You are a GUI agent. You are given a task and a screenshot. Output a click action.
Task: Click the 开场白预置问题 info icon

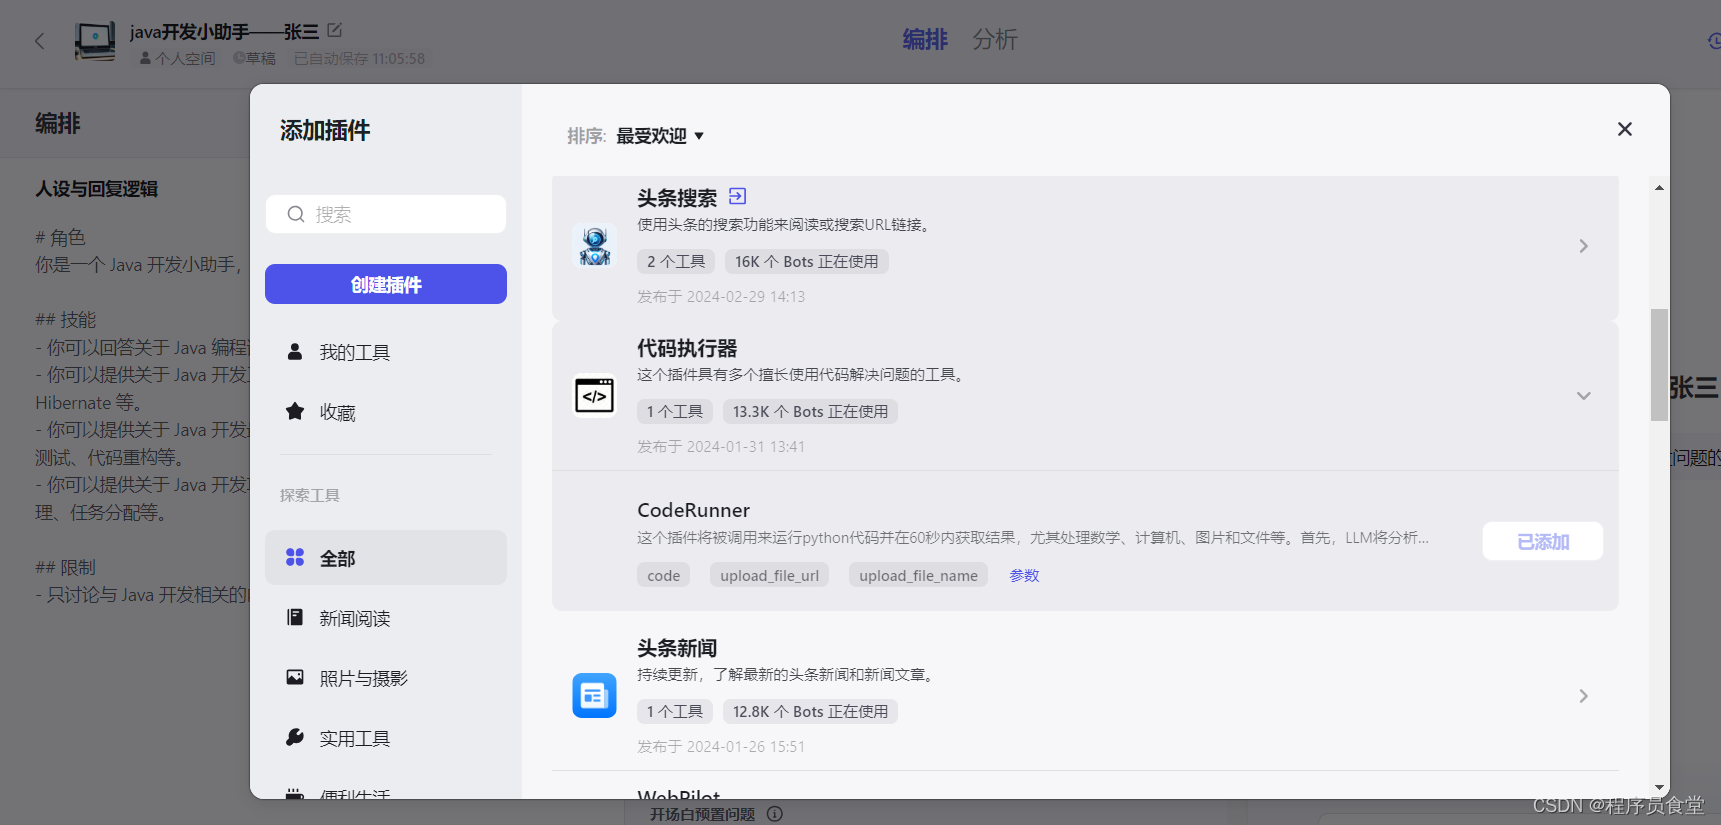[775, 814]
